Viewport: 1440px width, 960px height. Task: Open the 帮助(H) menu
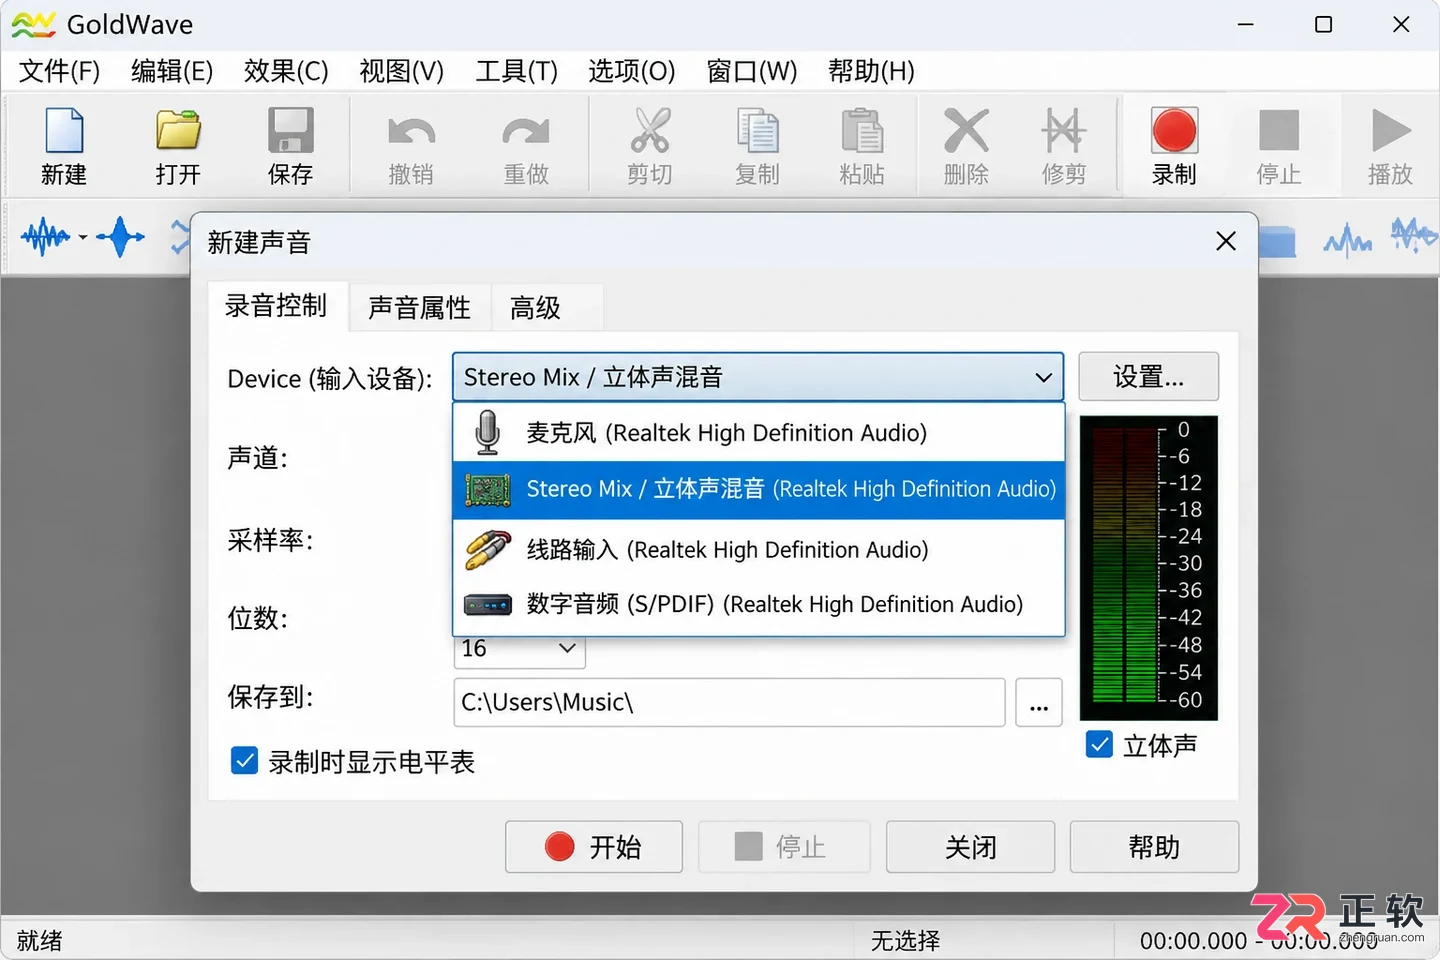click(871, 71)
